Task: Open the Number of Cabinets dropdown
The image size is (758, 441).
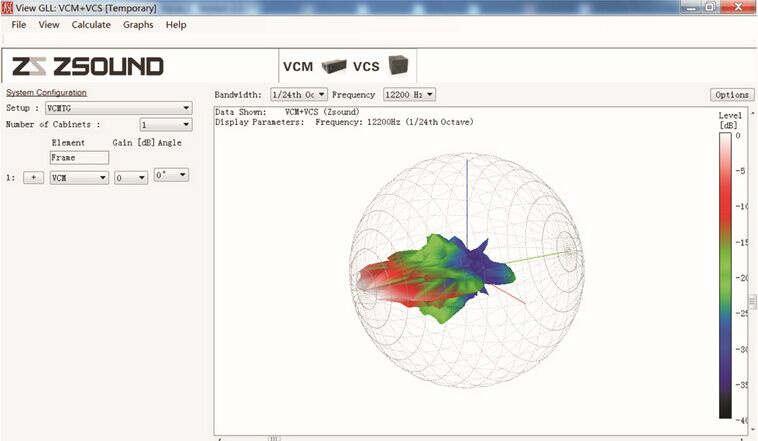Action: pos(166,125)
